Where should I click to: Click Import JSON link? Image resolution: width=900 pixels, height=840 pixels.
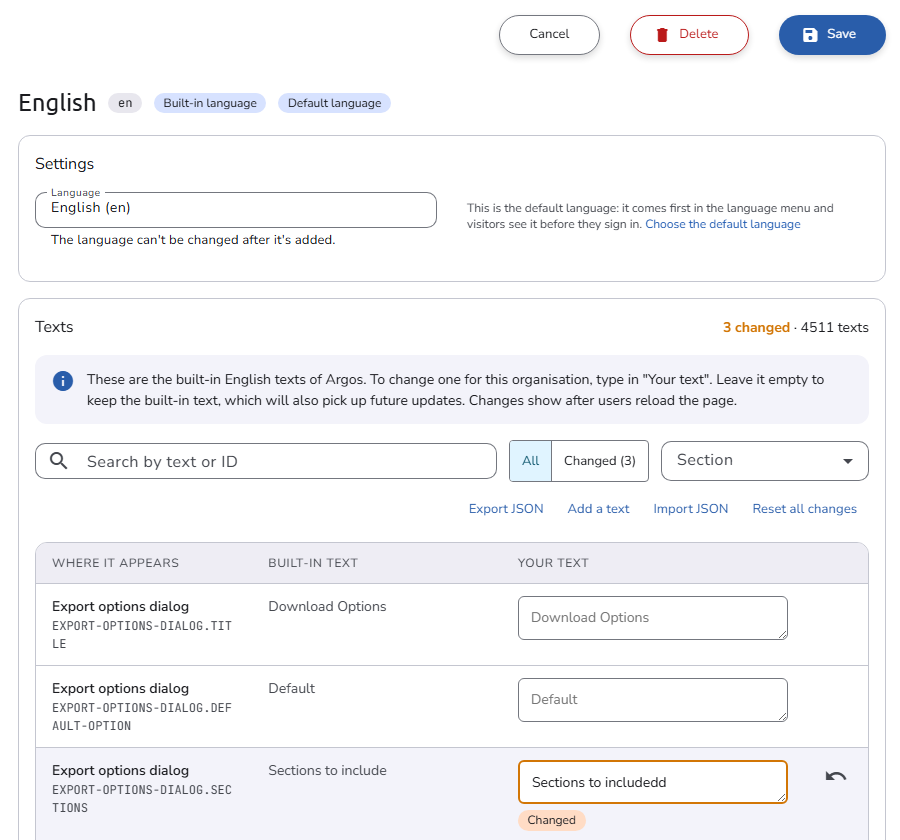pos(690,509)
